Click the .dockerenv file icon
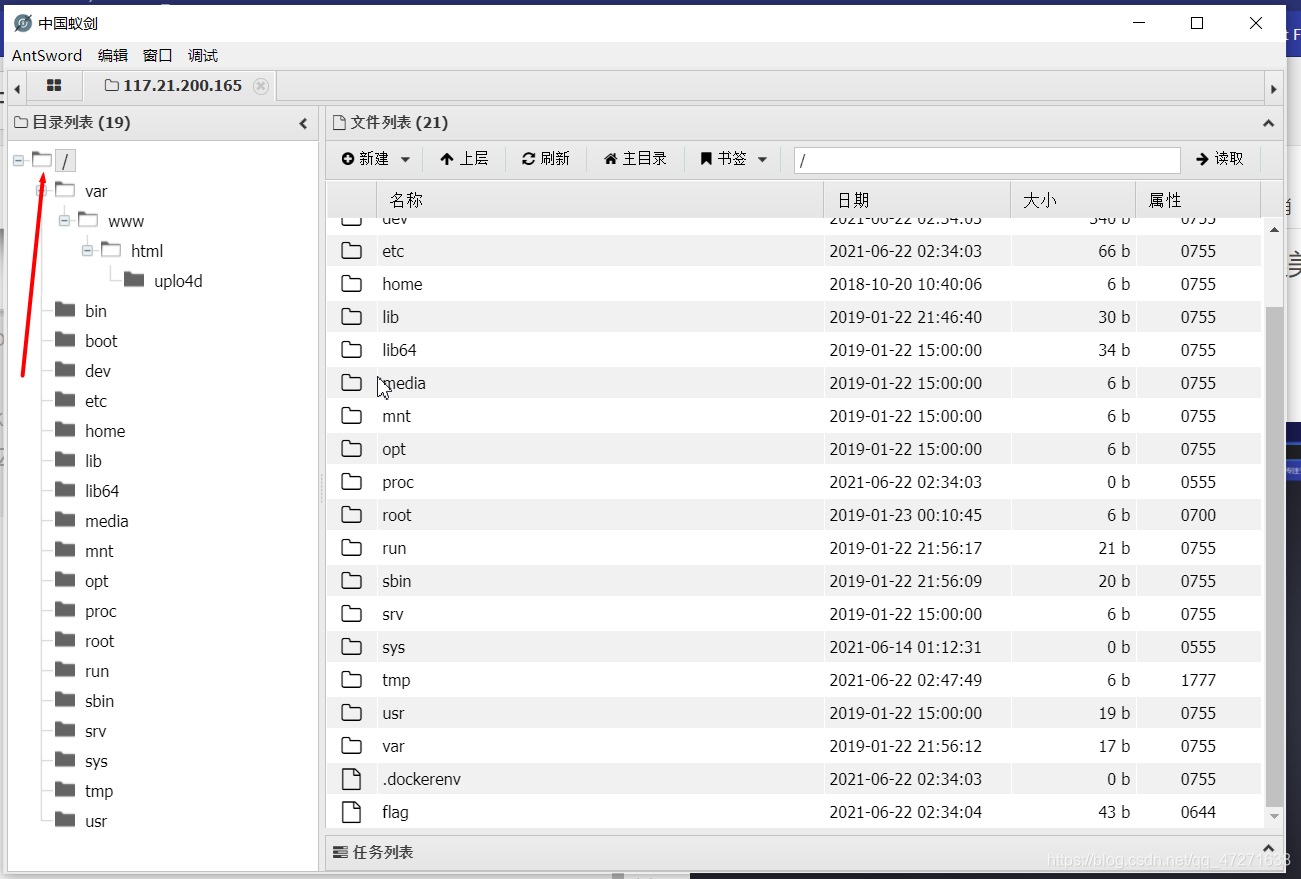This screenshot has height=879, width=1301. point(351,779)
